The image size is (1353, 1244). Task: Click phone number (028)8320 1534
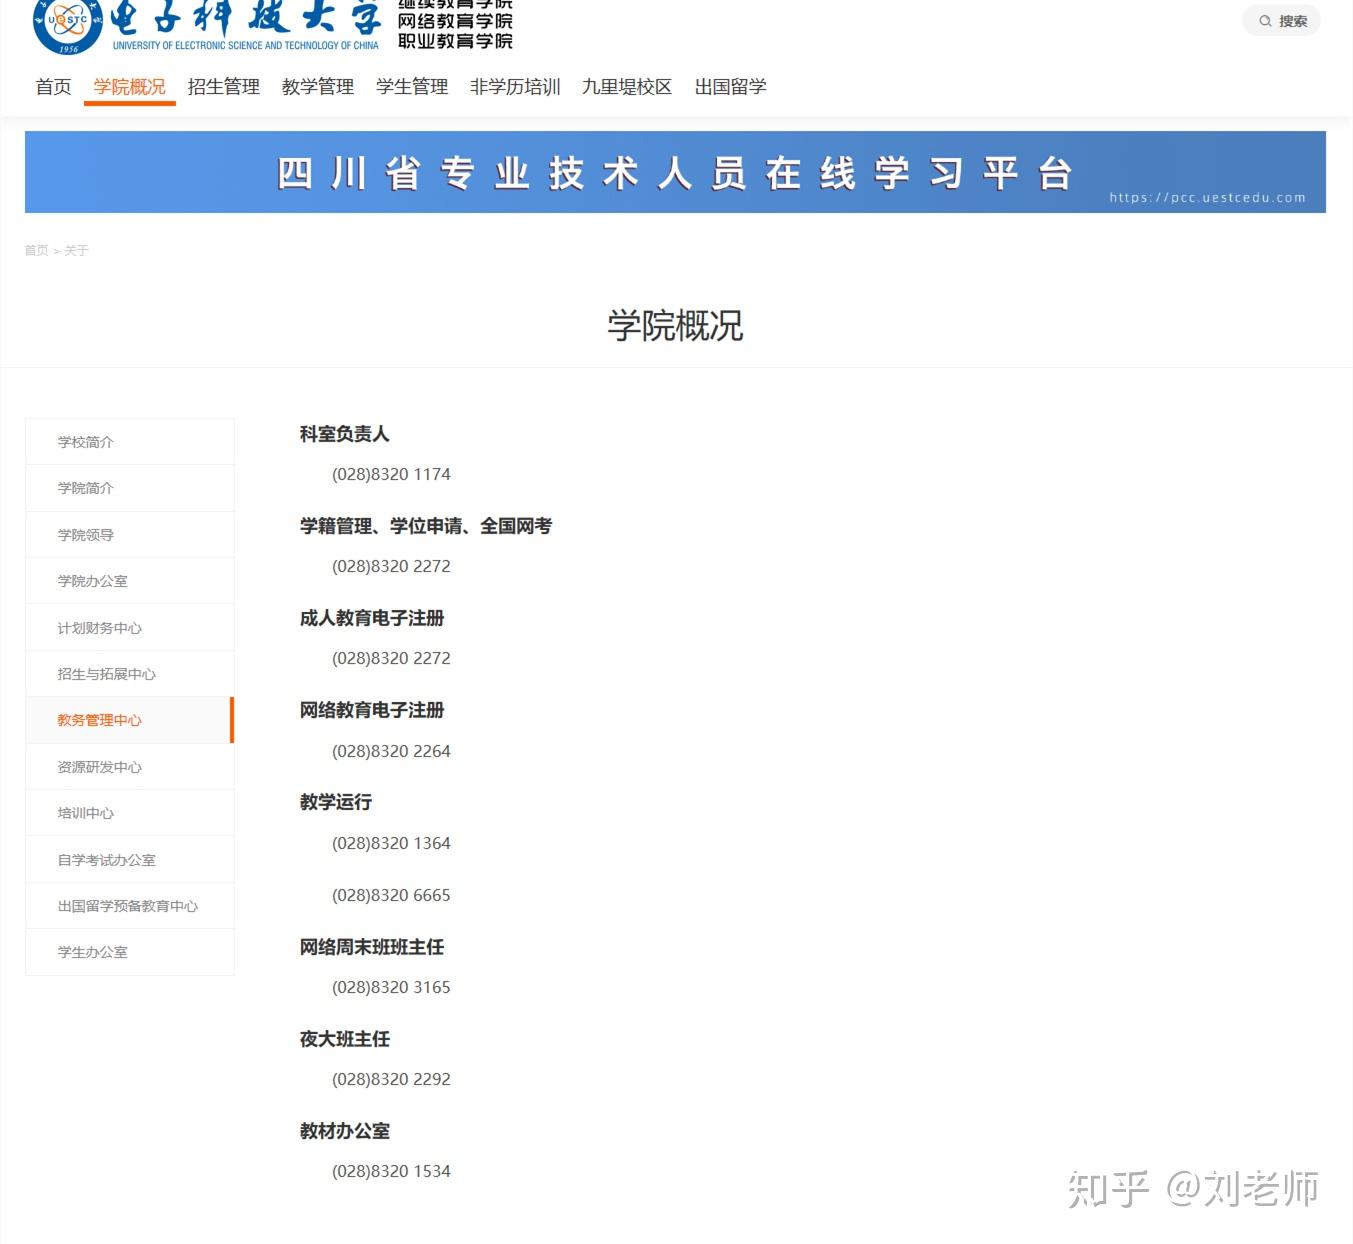tap(391, 1171)
